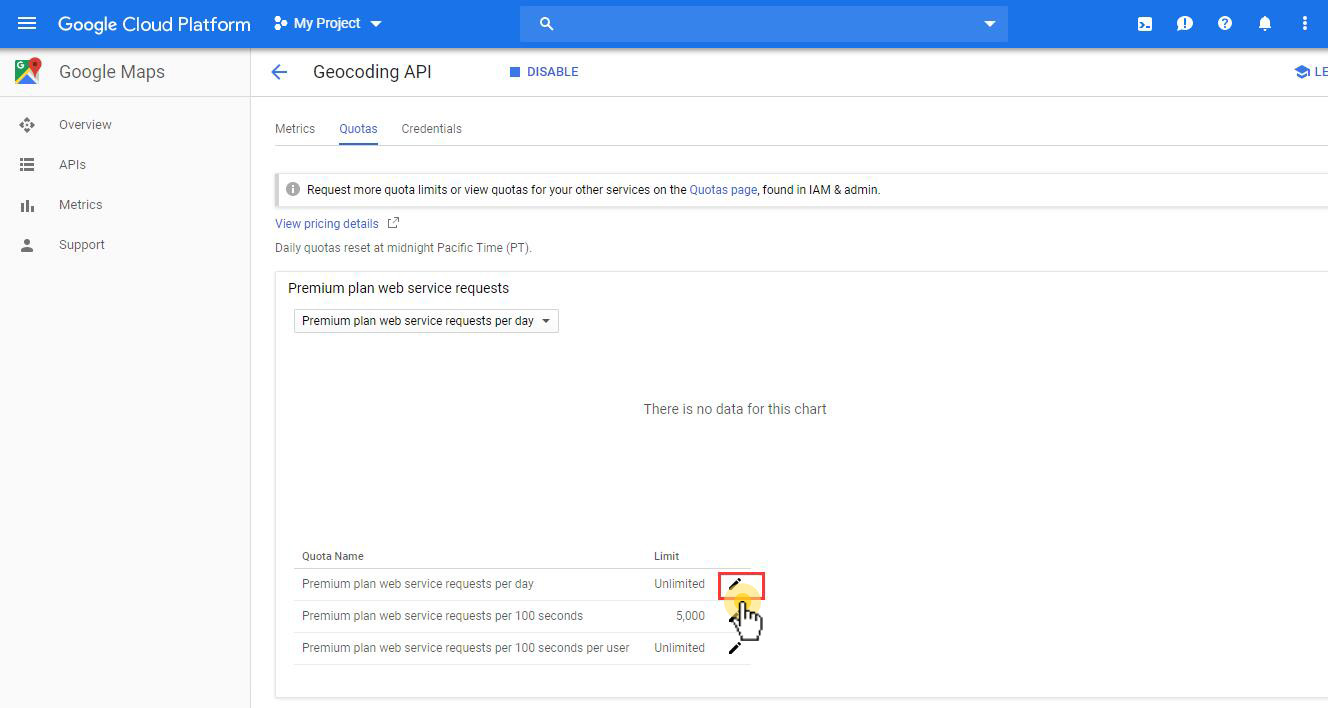Focus the top search input field
The image size is (1328, 708).
(765, 24)
